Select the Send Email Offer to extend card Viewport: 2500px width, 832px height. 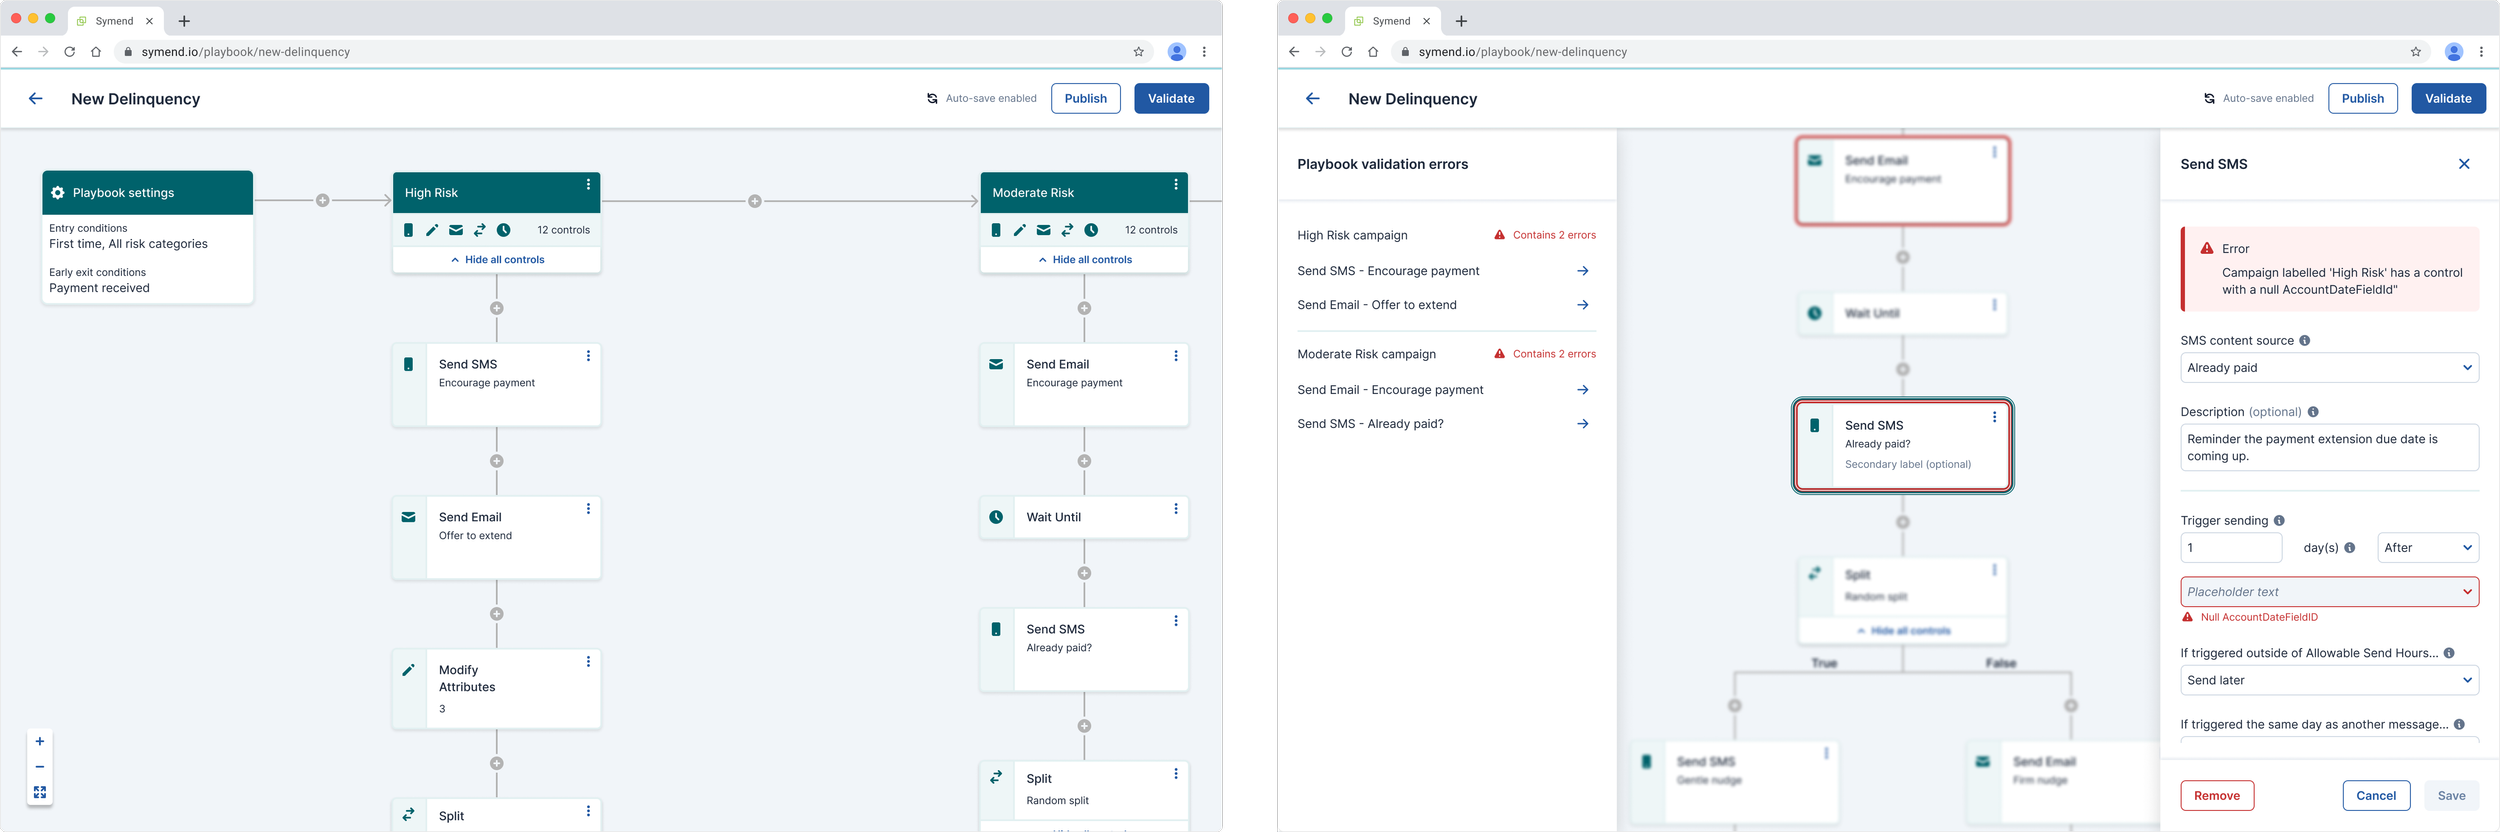[497, 537]
